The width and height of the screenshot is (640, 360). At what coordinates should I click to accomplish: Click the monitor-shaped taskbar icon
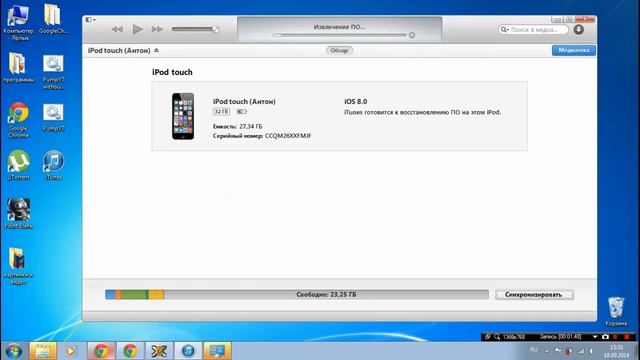(x=217, y=351)
